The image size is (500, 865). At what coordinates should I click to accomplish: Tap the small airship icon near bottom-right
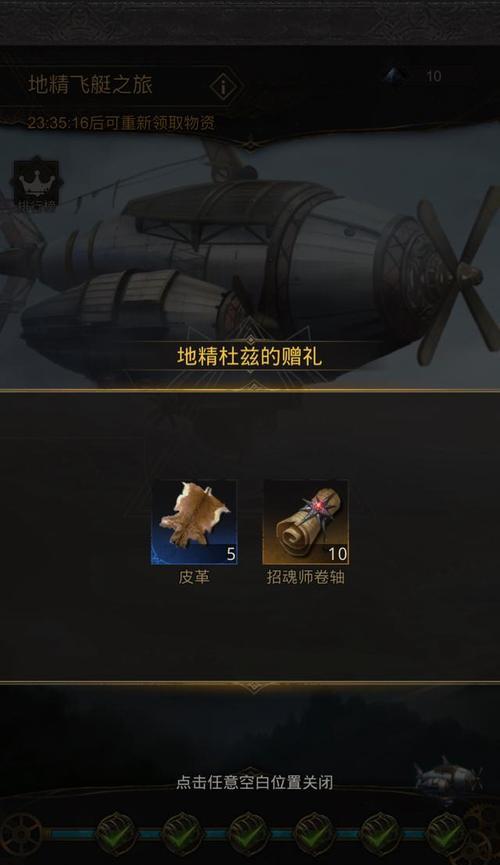point(447,775)
